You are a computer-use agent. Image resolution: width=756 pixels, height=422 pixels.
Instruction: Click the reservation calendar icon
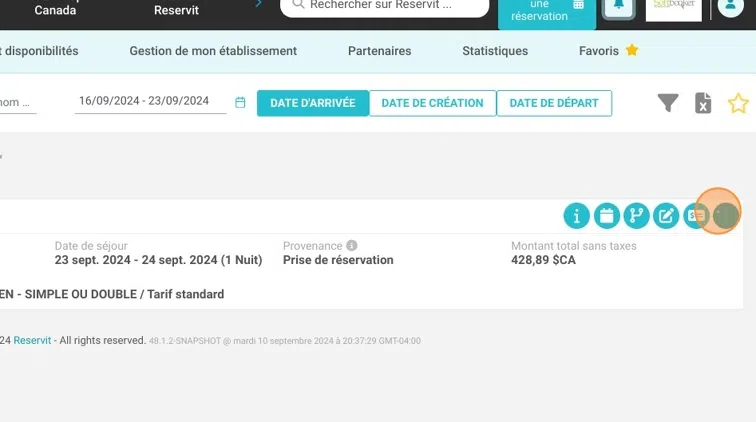click(607, 216)
